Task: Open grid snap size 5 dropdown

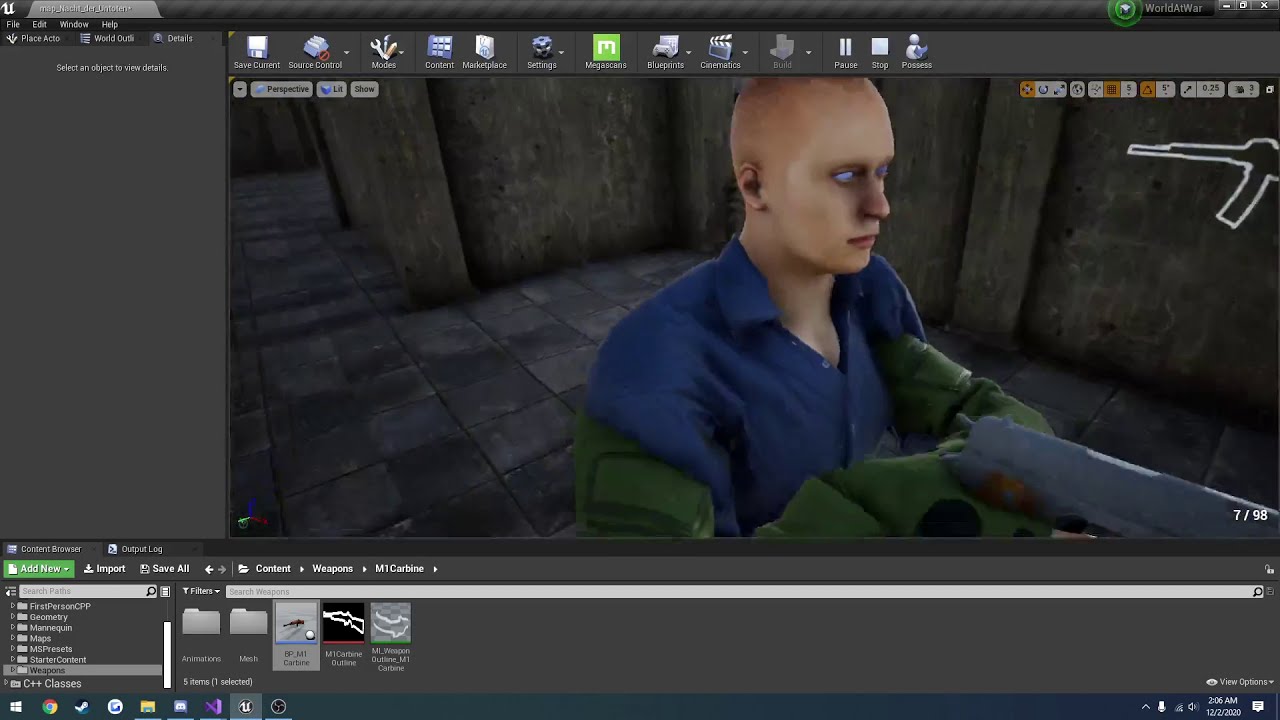Action: [x=1129, y=89]
